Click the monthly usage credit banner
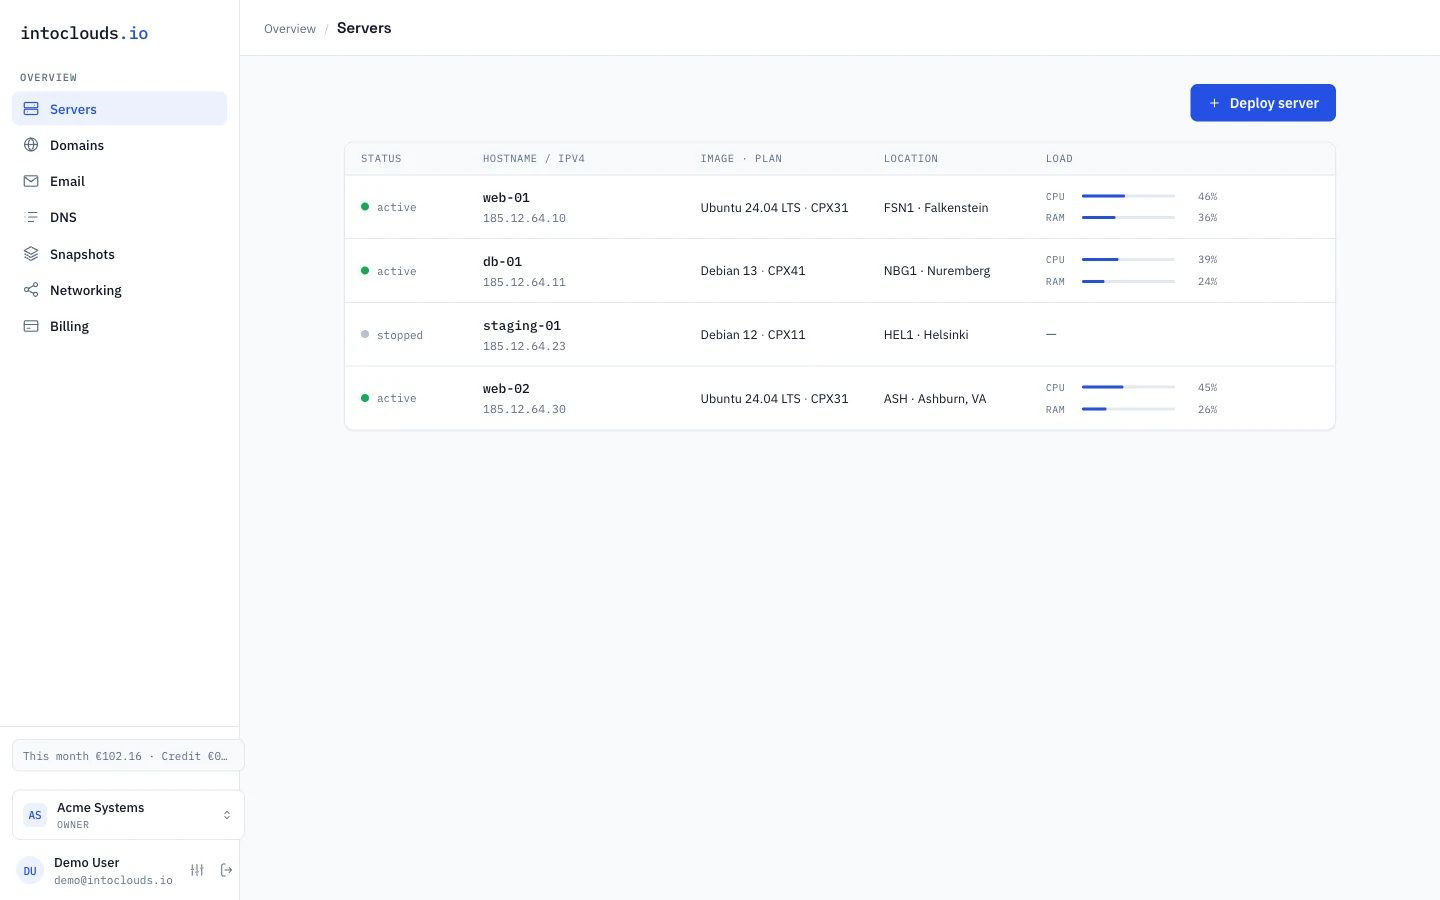This screenshot has height=900, width=1440. (128, 756)
